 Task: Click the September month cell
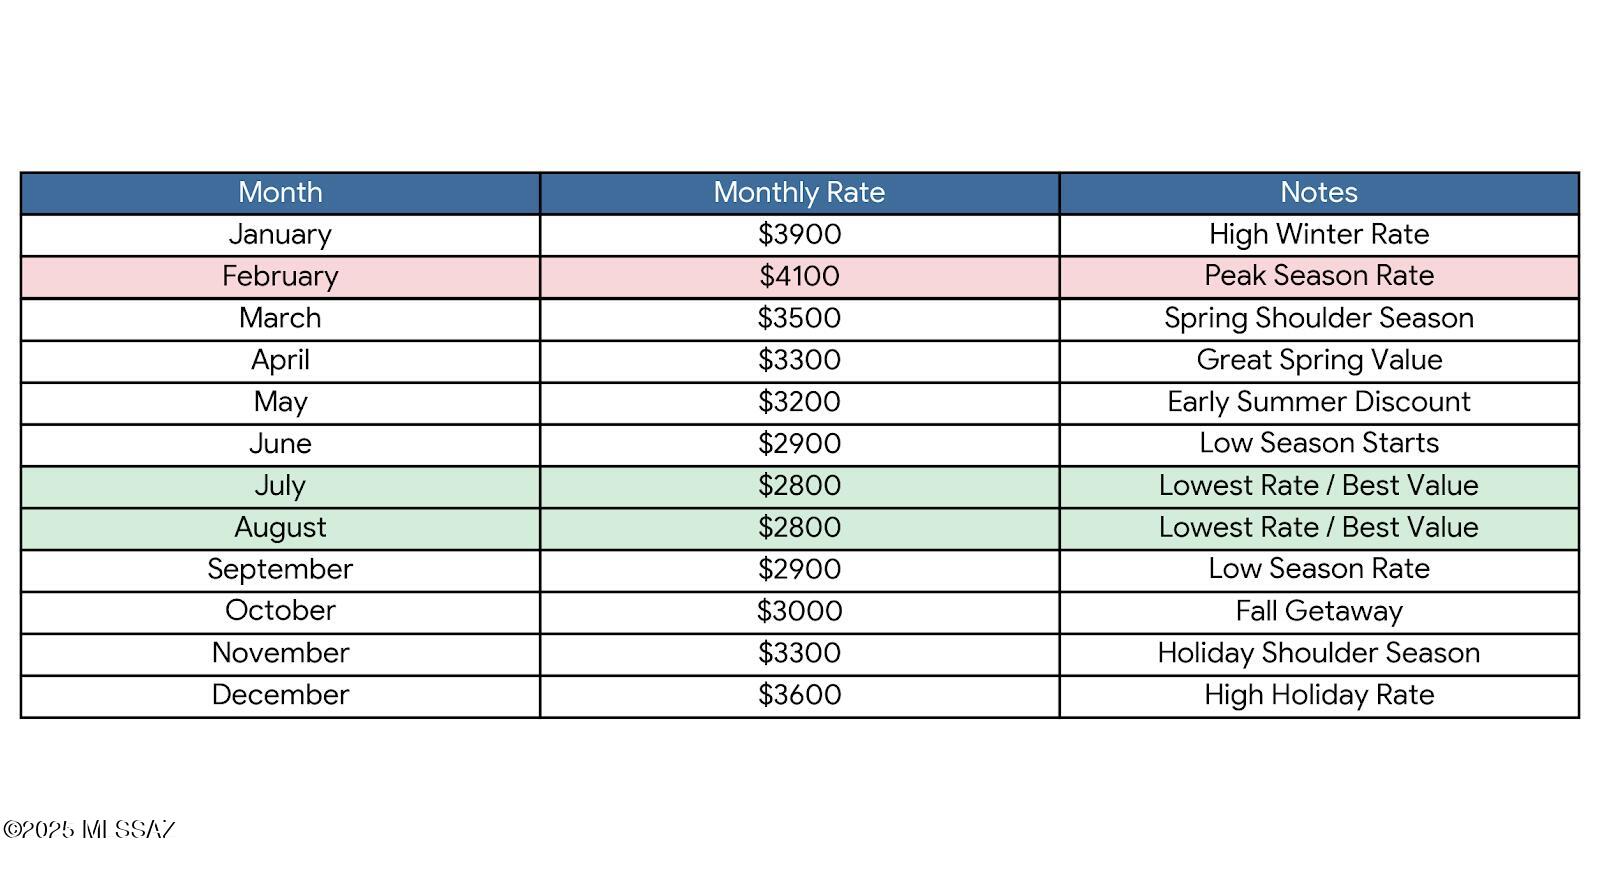(280, 570)
